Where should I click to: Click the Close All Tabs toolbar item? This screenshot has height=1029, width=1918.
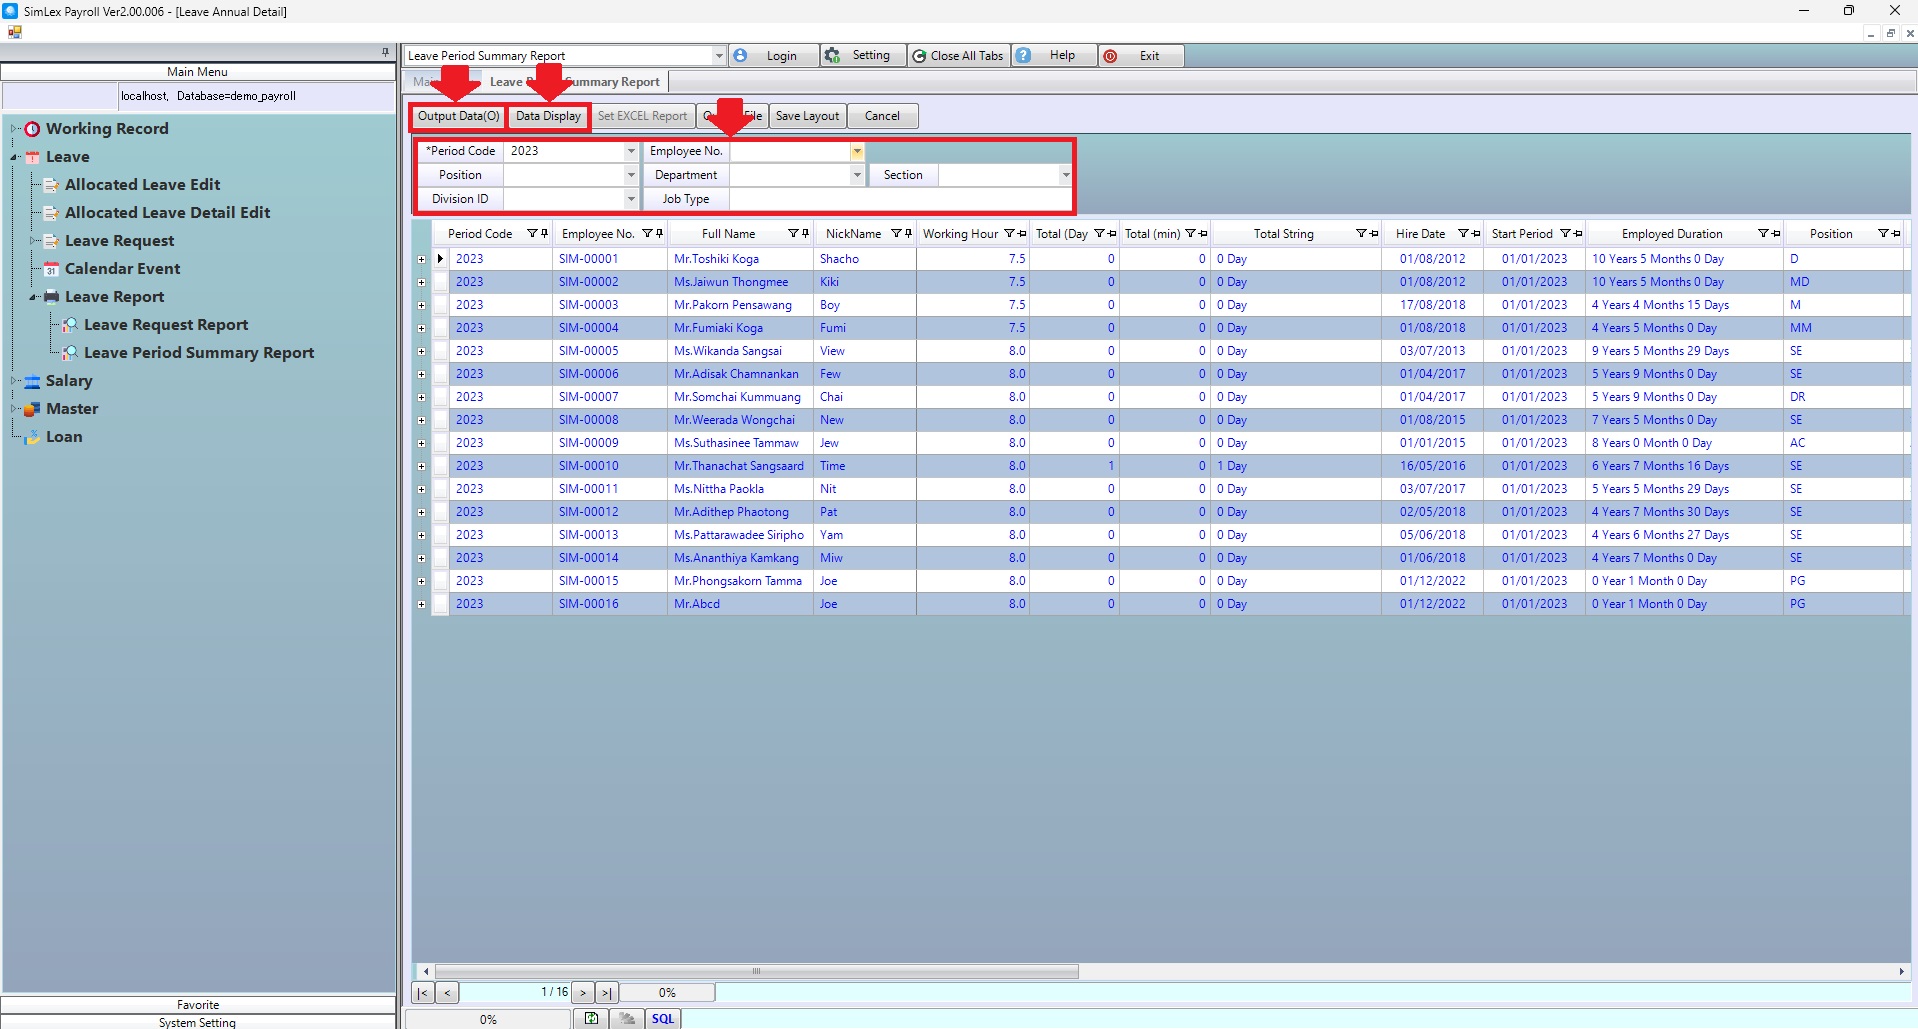(x=957, y=56)
